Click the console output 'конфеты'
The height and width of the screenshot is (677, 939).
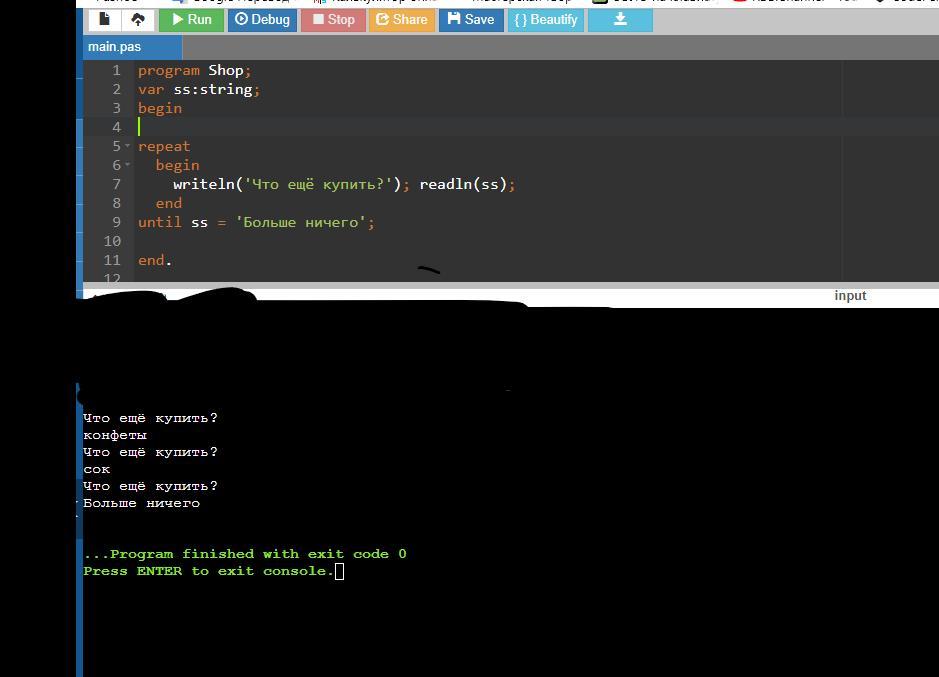click(x=115, y=435)
